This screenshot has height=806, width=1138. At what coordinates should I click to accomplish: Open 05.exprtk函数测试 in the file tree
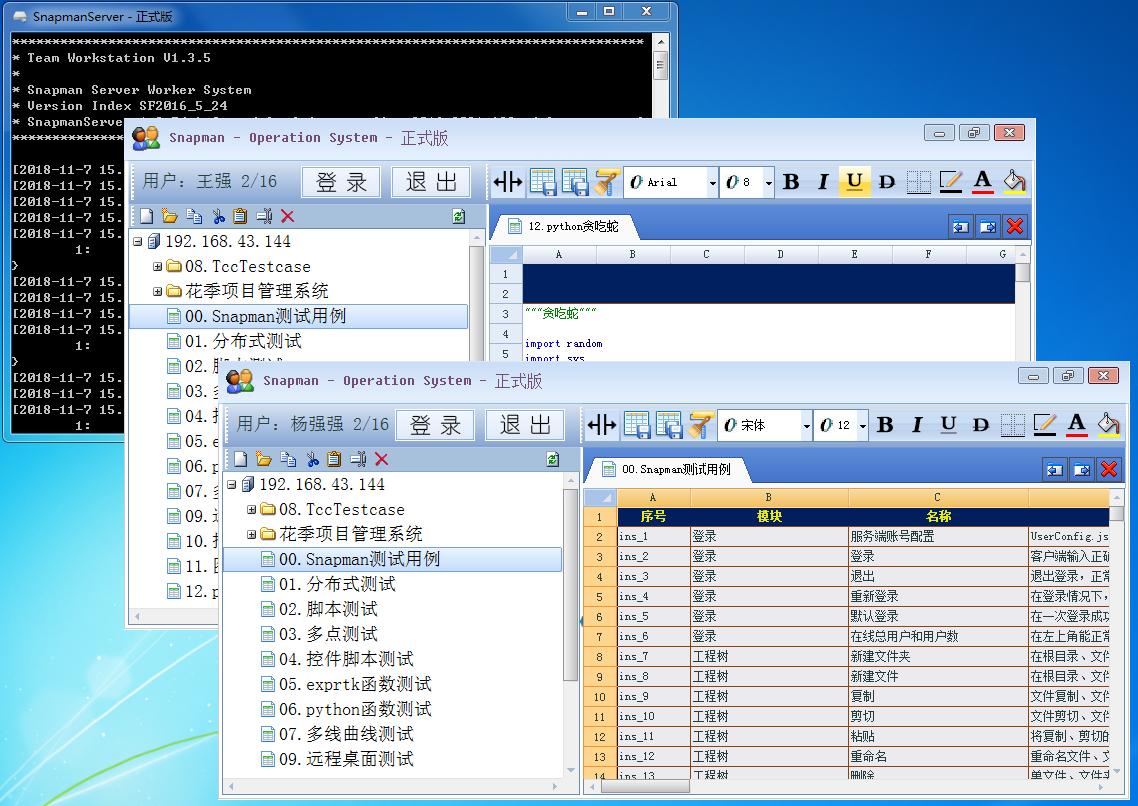[x=355, y=684]
